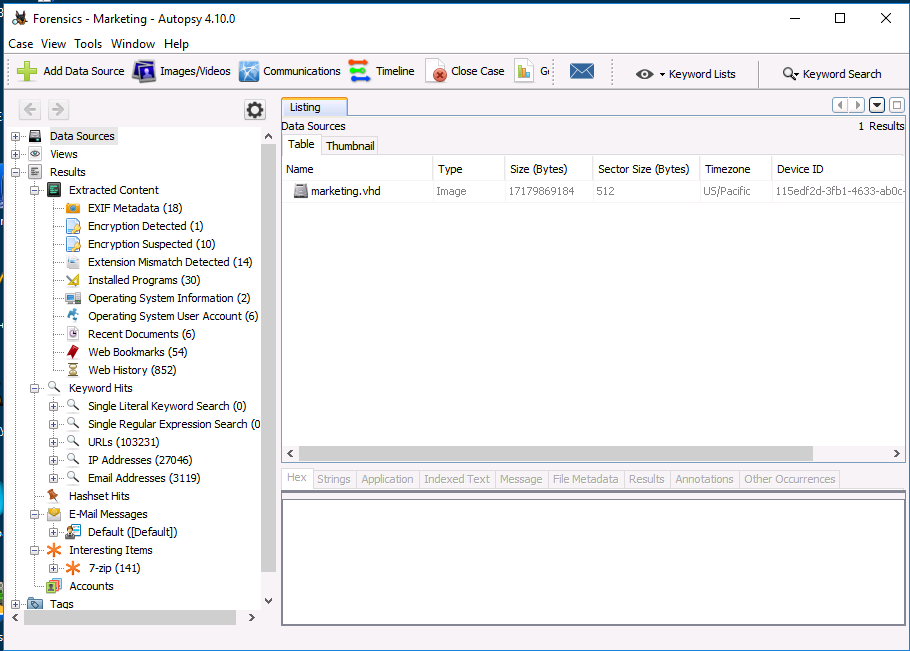This screenshot has width=910, height=651.
Task: Select the Single Literal Keyword Search node
Action: point(167,406)
